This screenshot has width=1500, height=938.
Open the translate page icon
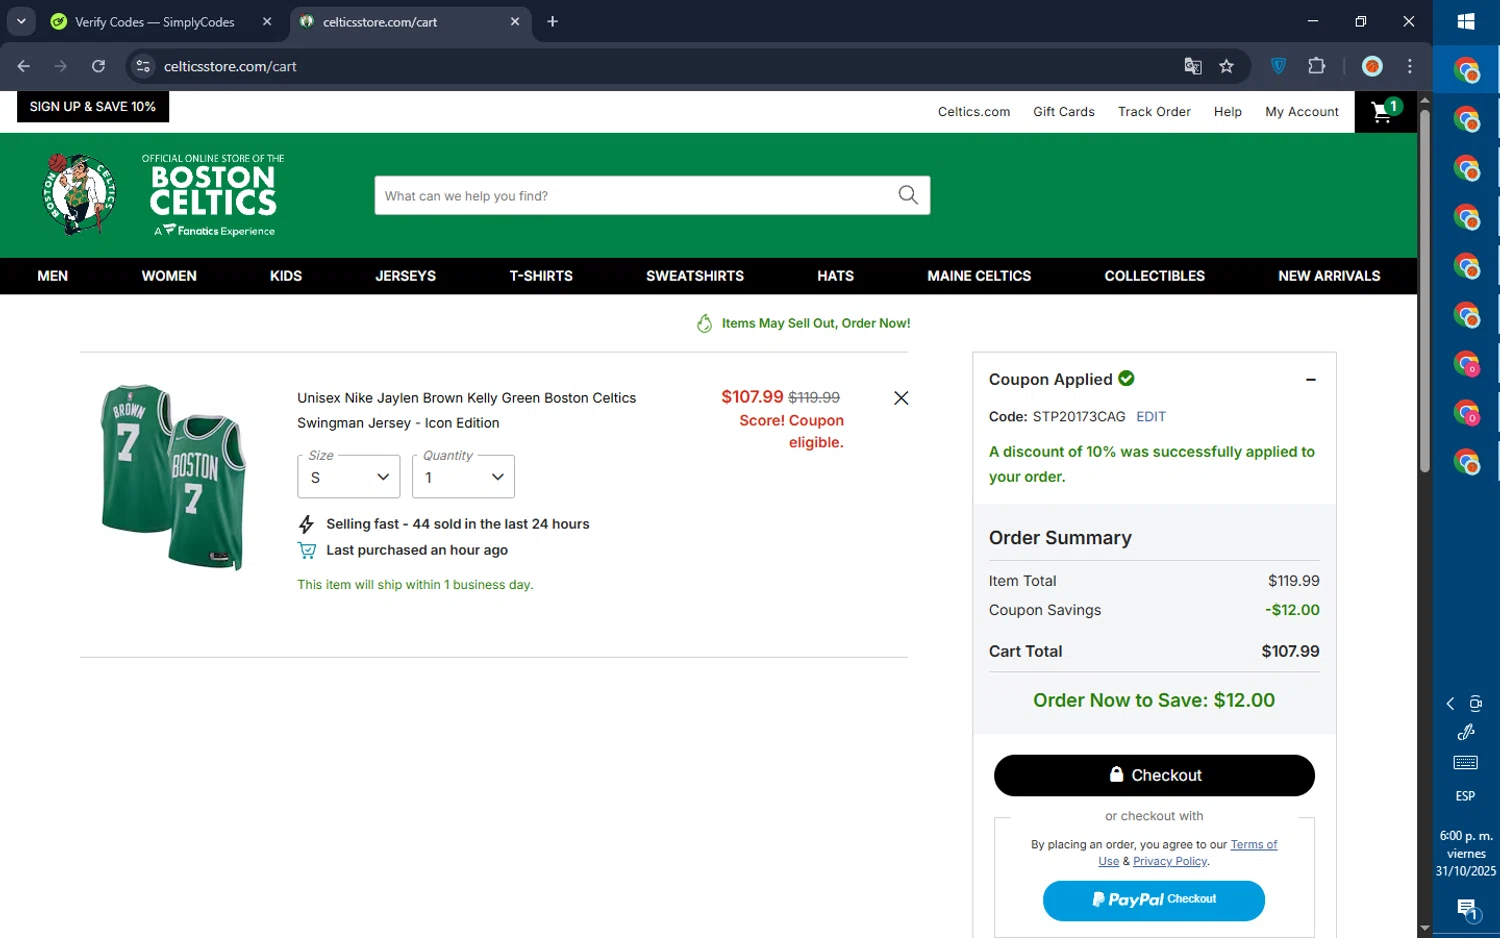tap(1192, 66)
